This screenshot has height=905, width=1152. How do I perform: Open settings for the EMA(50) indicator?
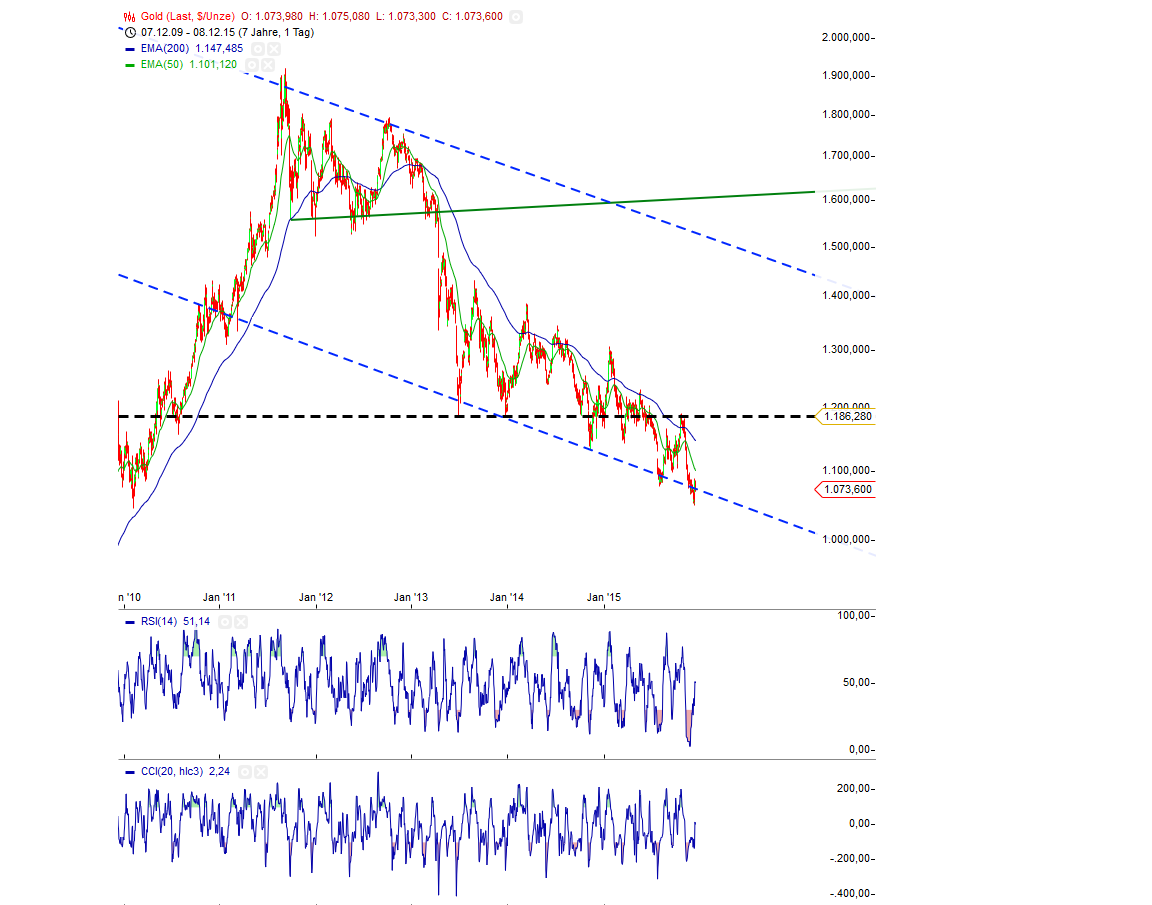pyautogui.click(x=254, y=63)
